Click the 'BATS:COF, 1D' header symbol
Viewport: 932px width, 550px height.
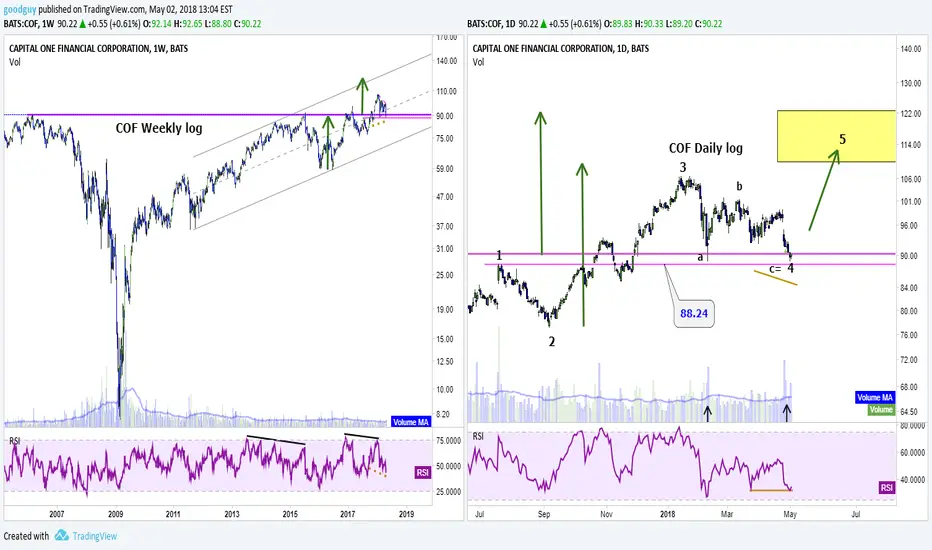(492, 24)
